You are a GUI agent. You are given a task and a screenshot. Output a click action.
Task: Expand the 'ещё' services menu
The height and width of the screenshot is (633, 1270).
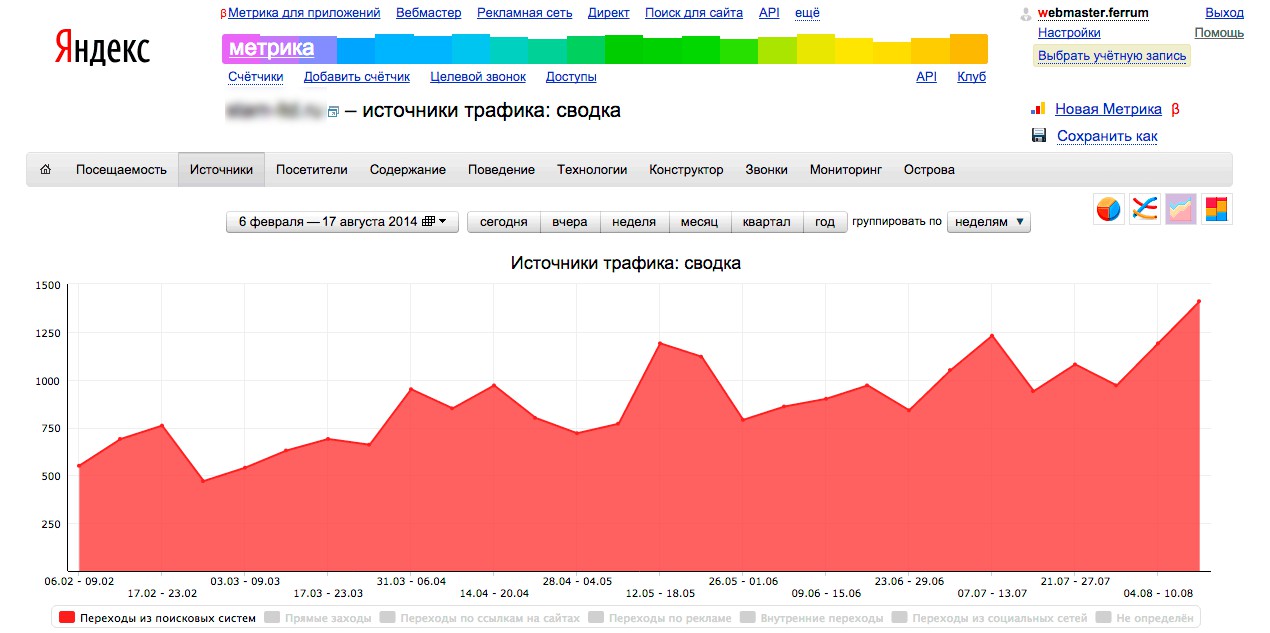click(807, 13)
